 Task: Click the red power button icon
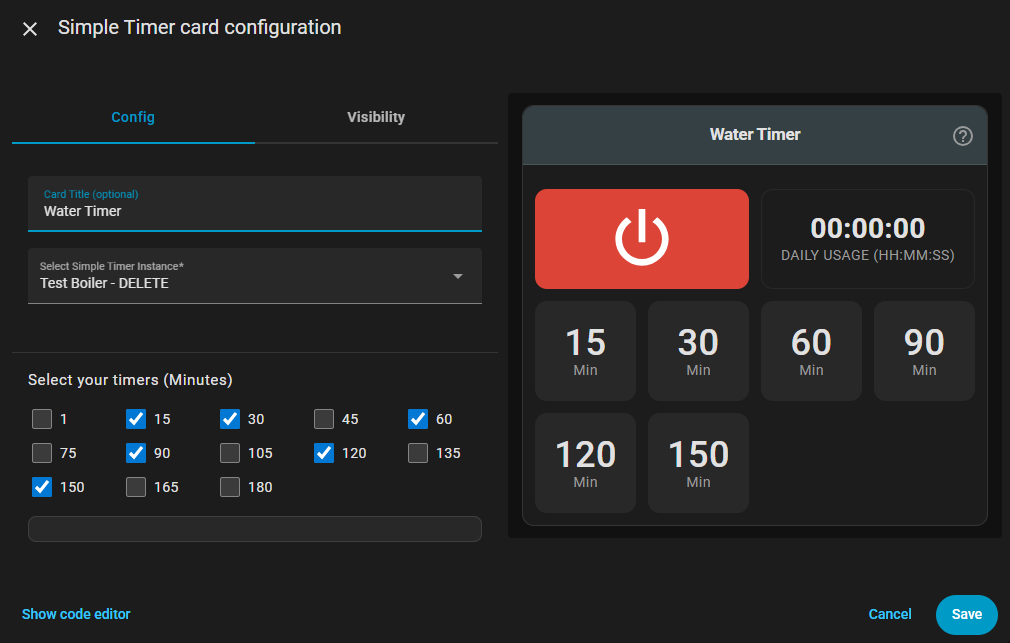pyautogui.click(x=641, y=239)
